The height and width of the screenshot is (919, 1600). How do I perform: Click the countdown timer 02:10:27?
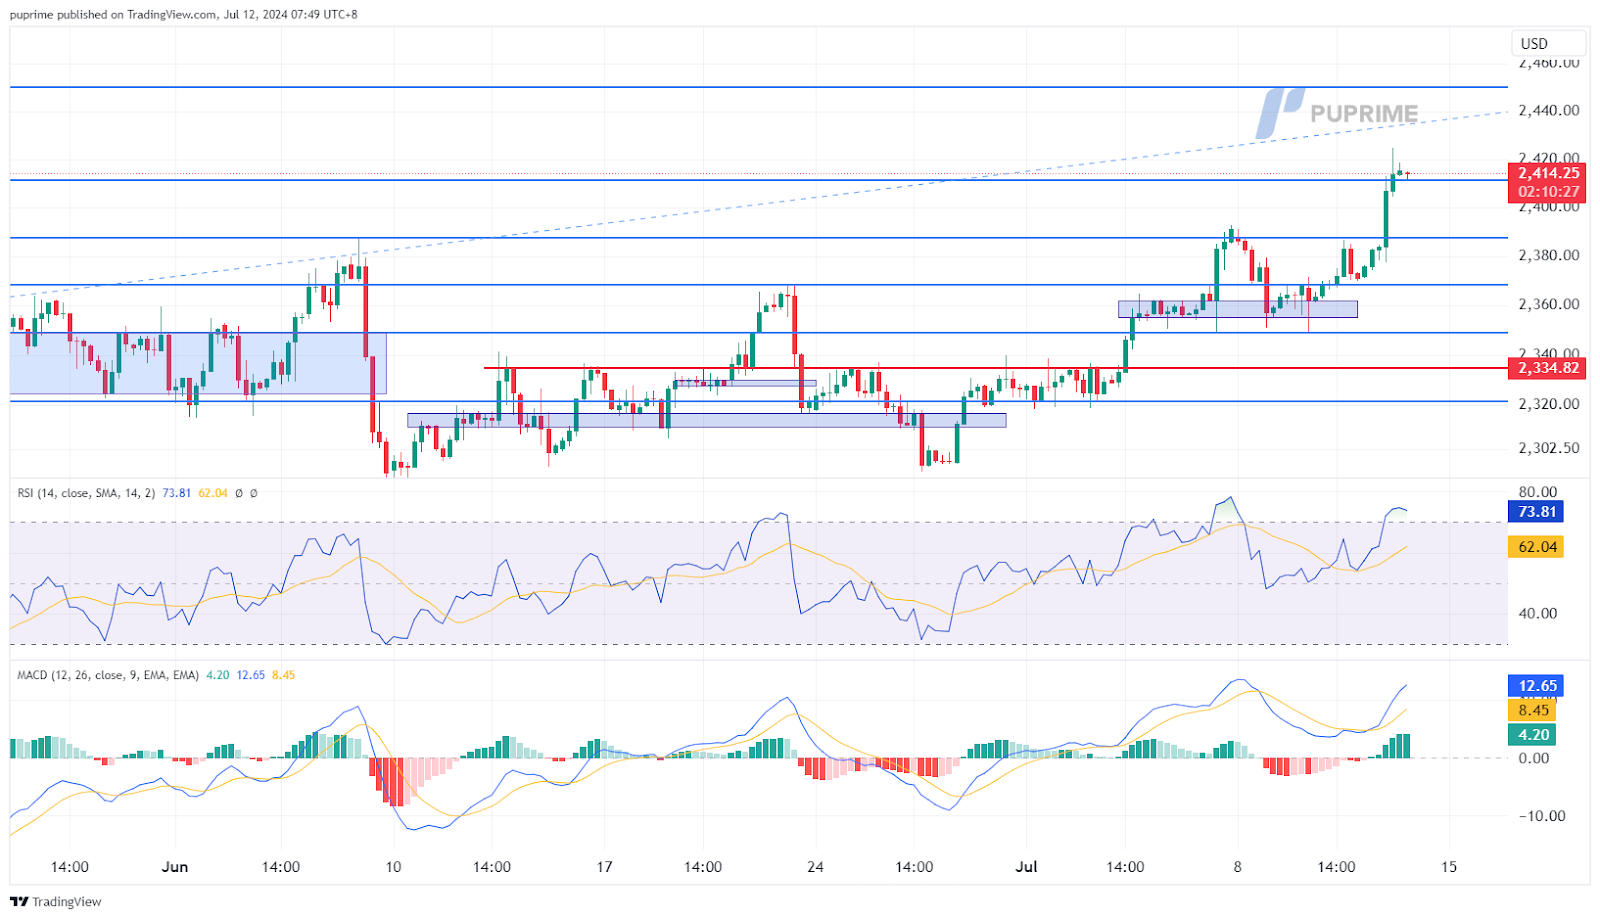1548,192
